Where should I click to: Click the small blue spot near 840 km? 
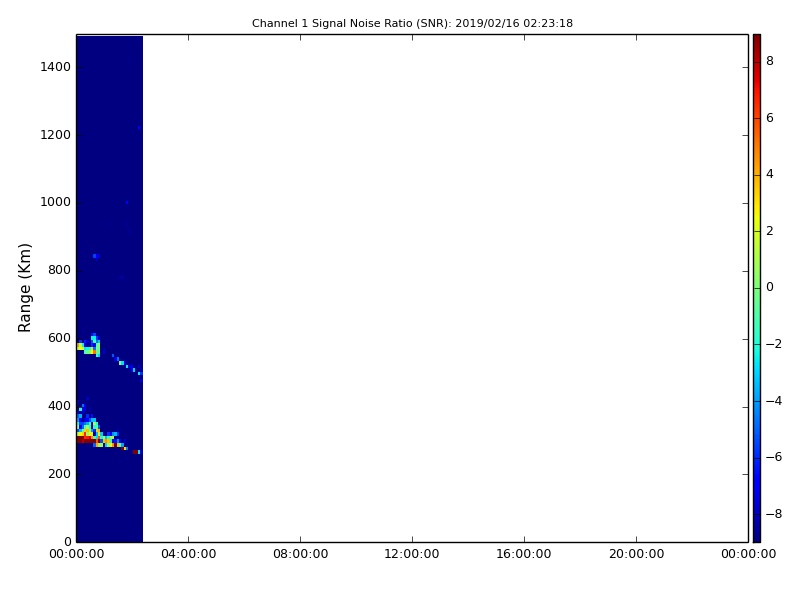tap(96, 256)
